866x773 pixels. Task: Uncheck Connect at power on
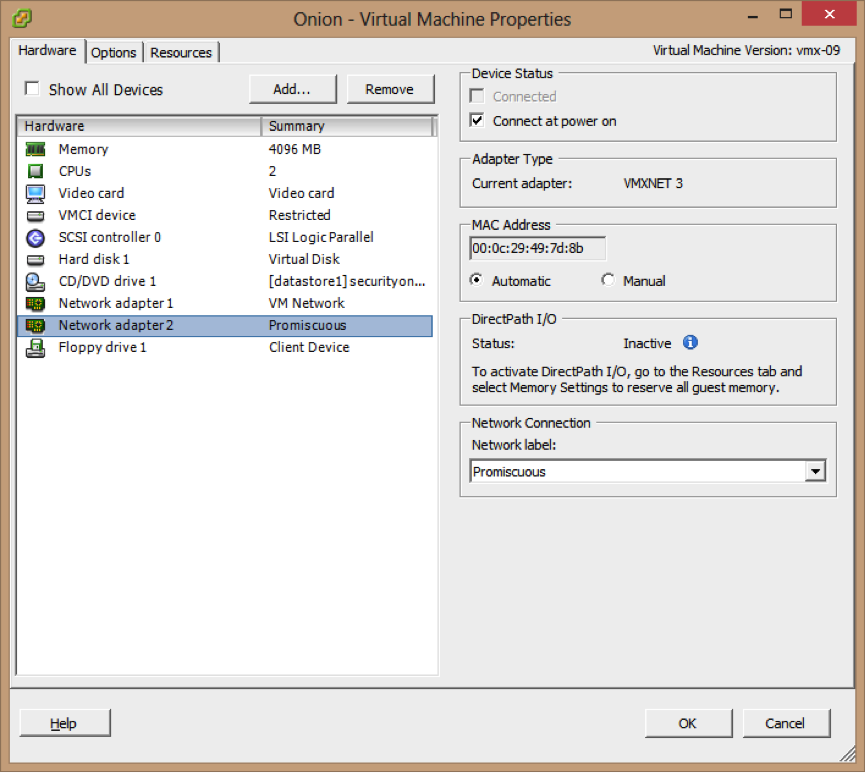477,120
